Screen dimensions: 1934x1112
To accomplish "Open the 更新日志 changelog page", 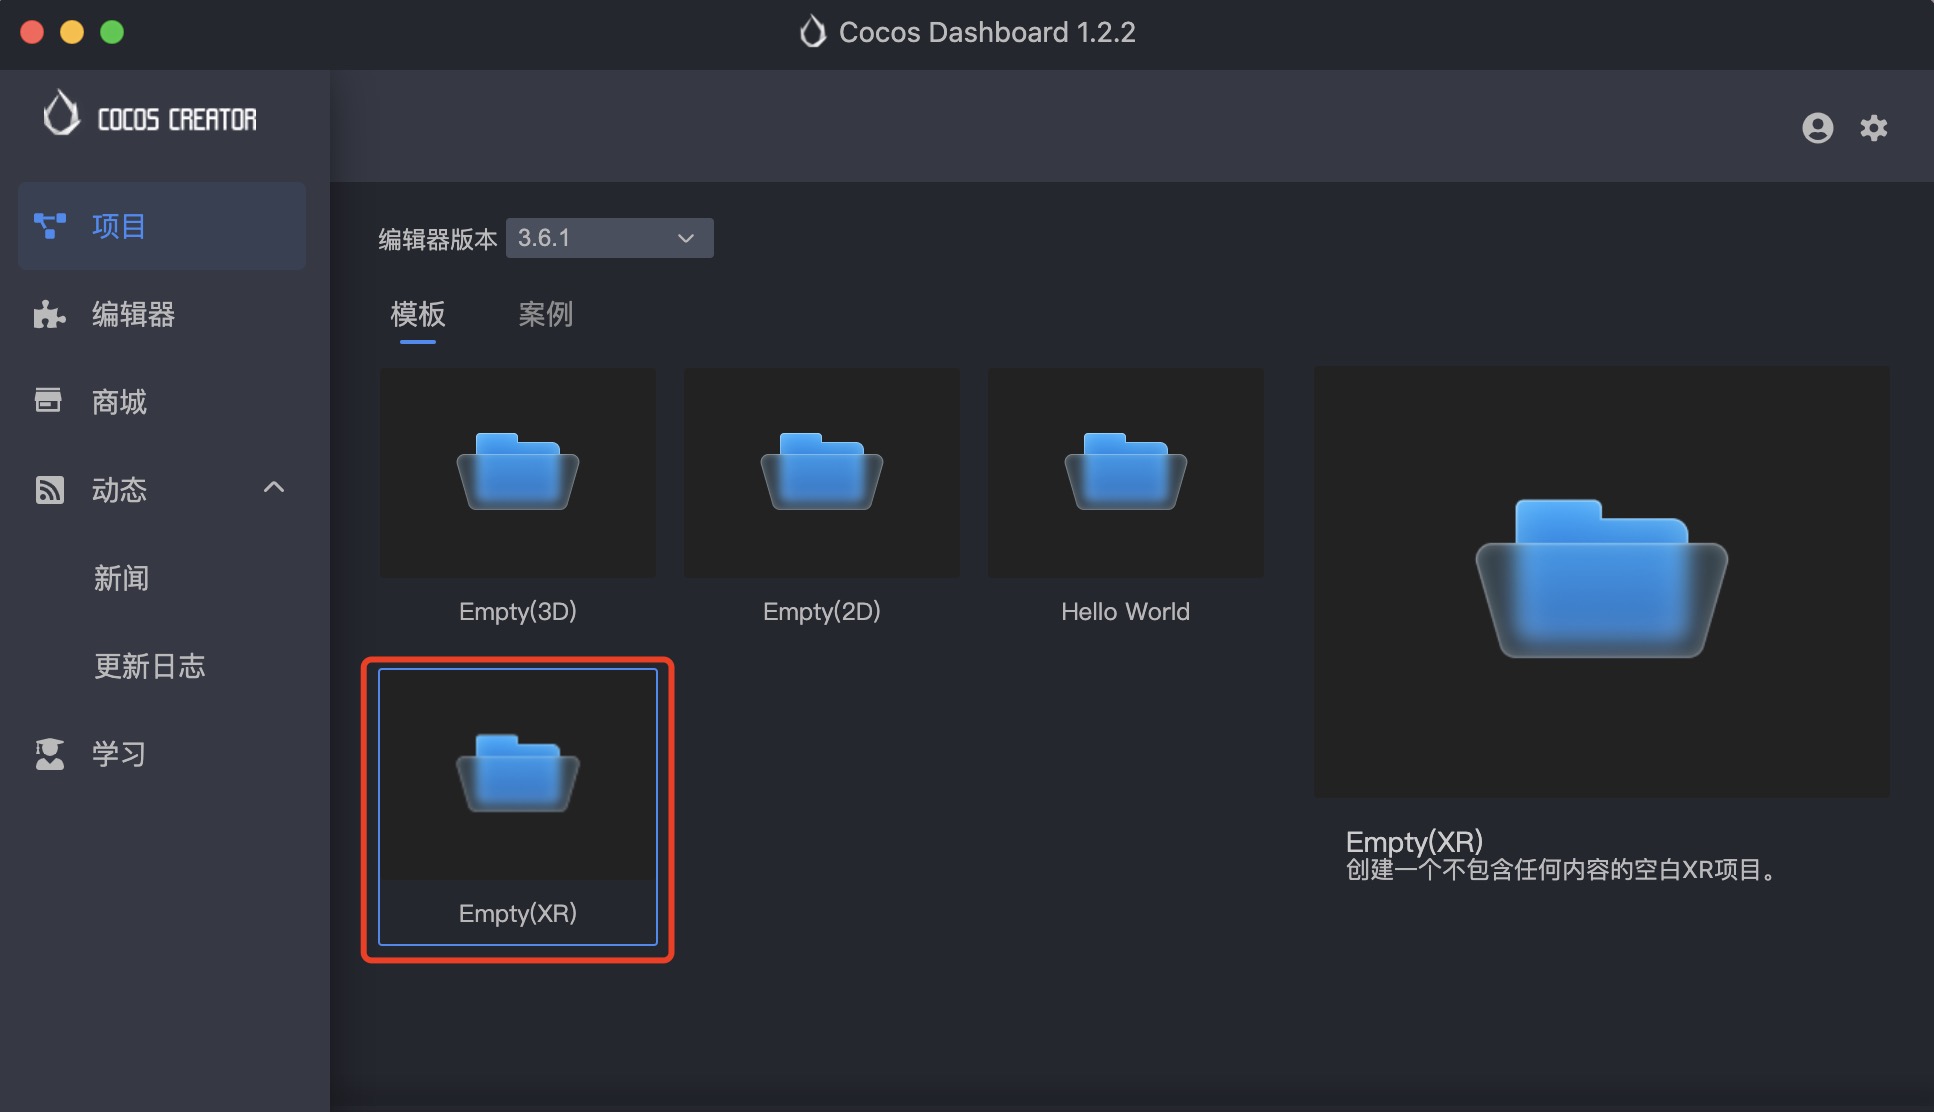I will coord(149,666).
